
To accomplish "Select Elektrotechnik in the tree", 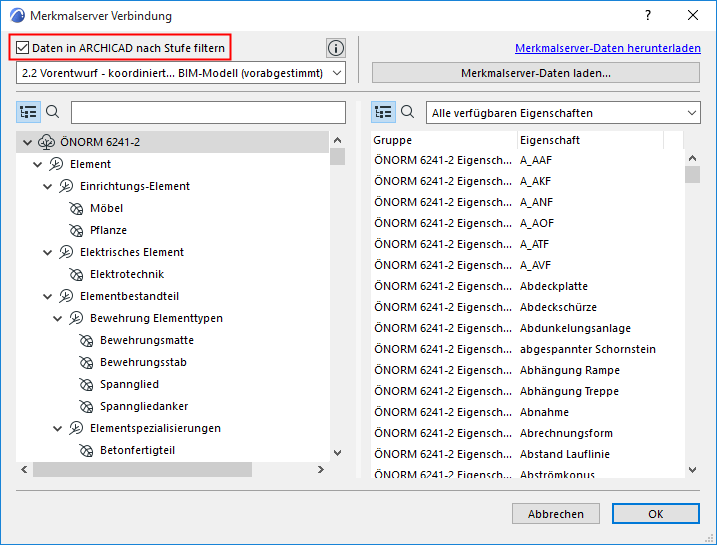I will pyautogui.click(x=127, y=274).
